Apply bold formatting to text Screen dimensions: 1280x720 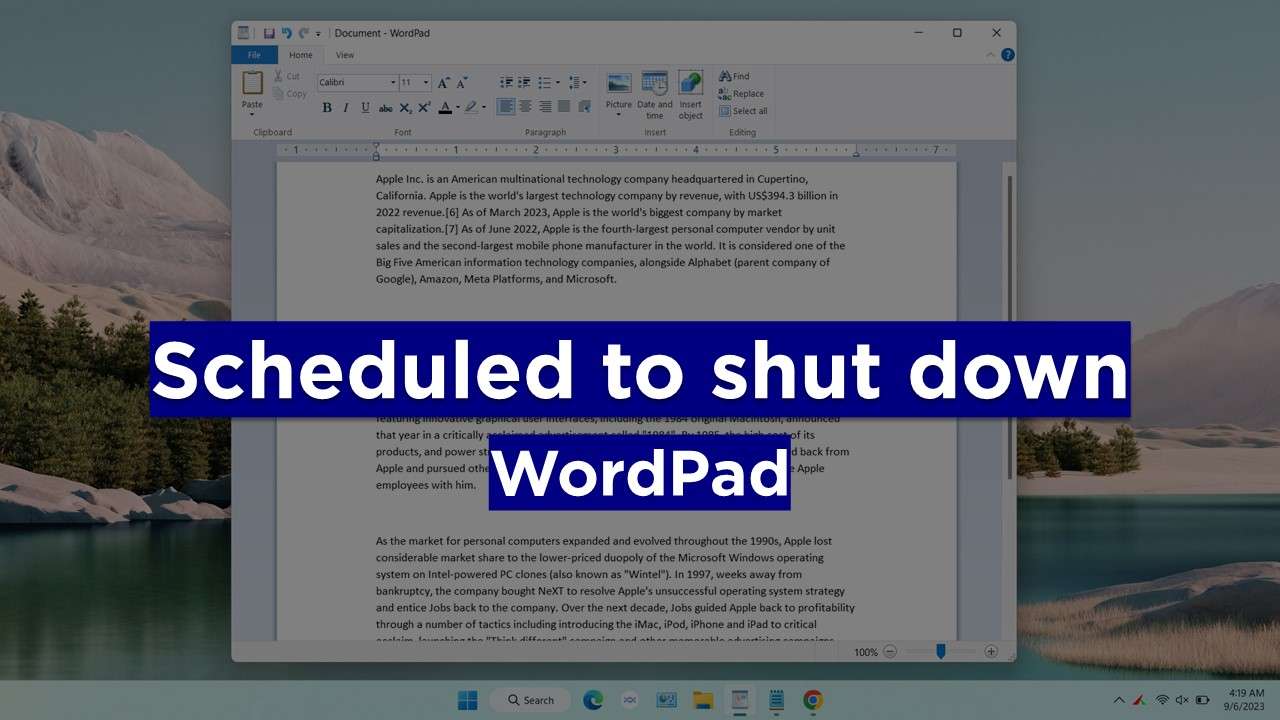pyautogui.click(x=327, y=107)
